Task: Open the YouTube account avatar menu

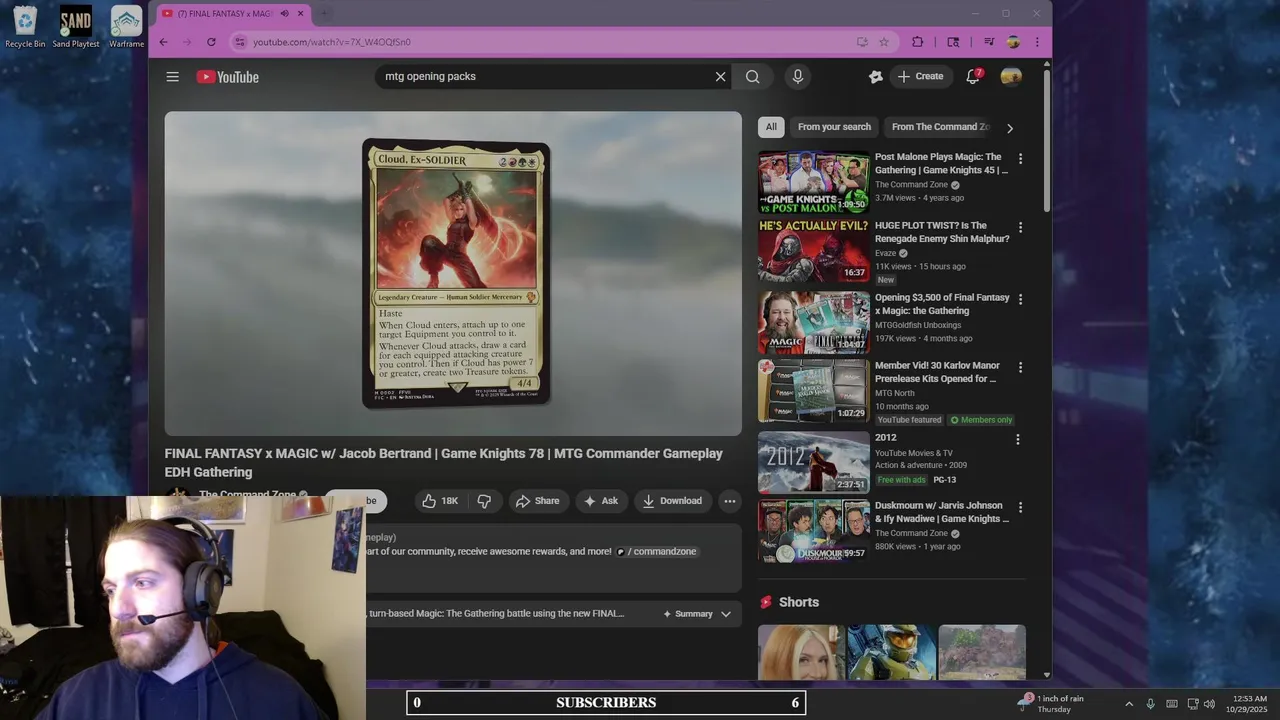Action: click(x=1011, y=77)
